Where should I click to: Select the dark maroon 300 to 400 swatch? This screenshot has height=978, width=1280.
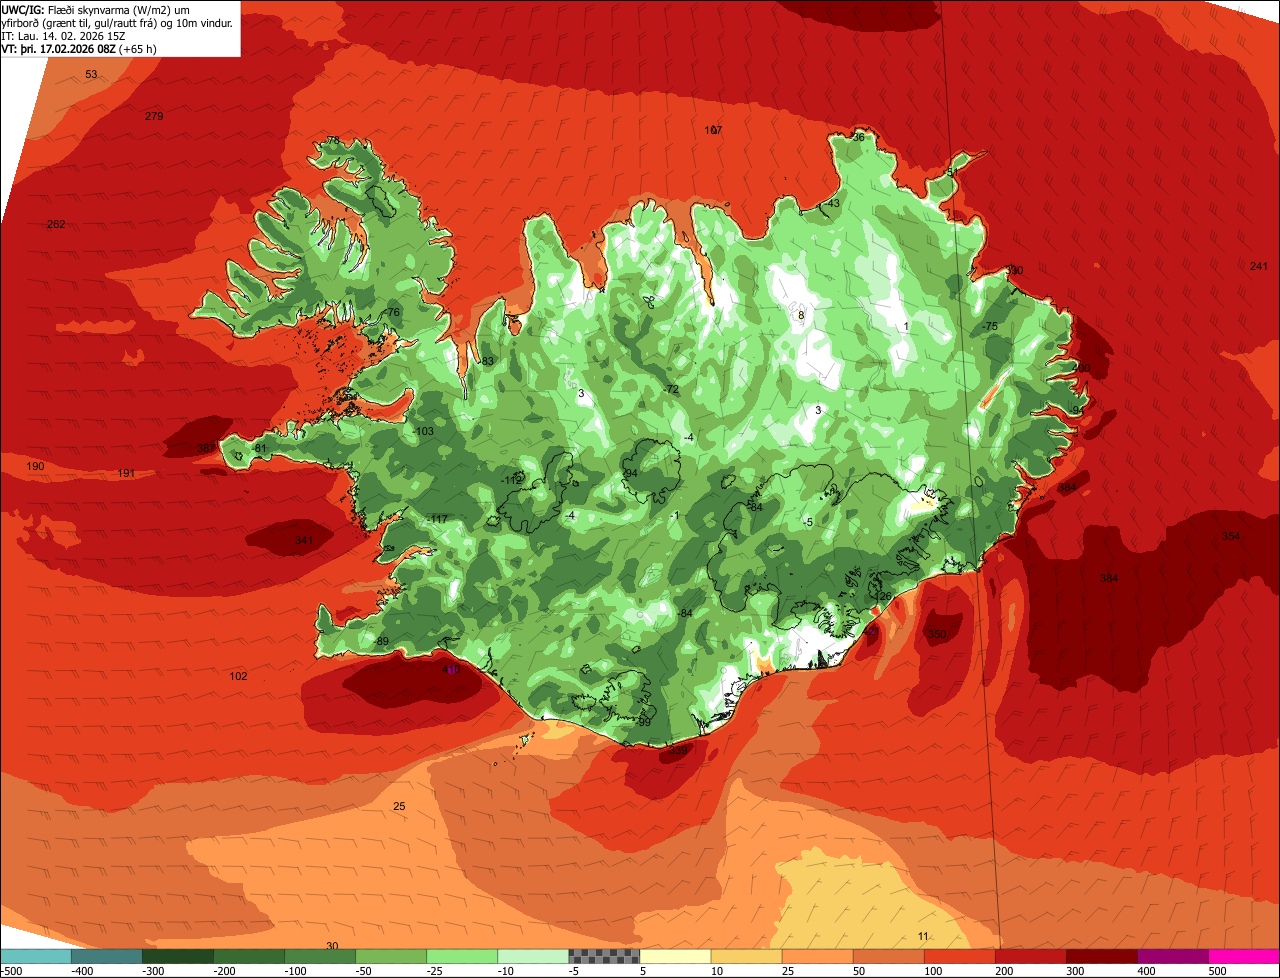tap(1102, 956)
